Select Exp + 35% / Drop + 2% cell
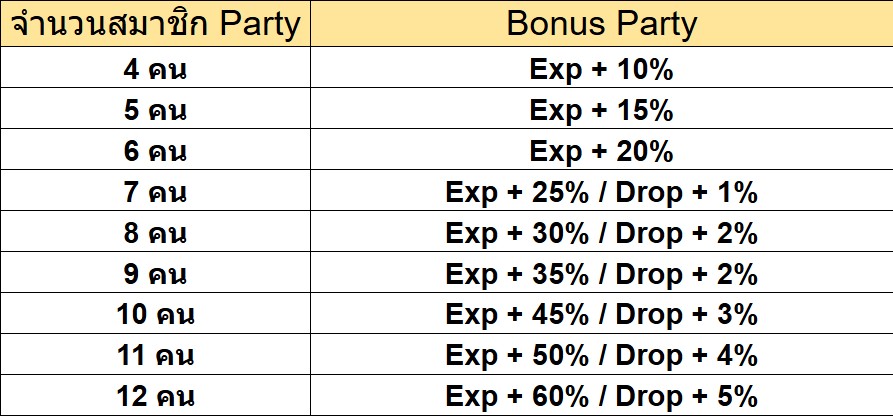 (x=602, y=272)
